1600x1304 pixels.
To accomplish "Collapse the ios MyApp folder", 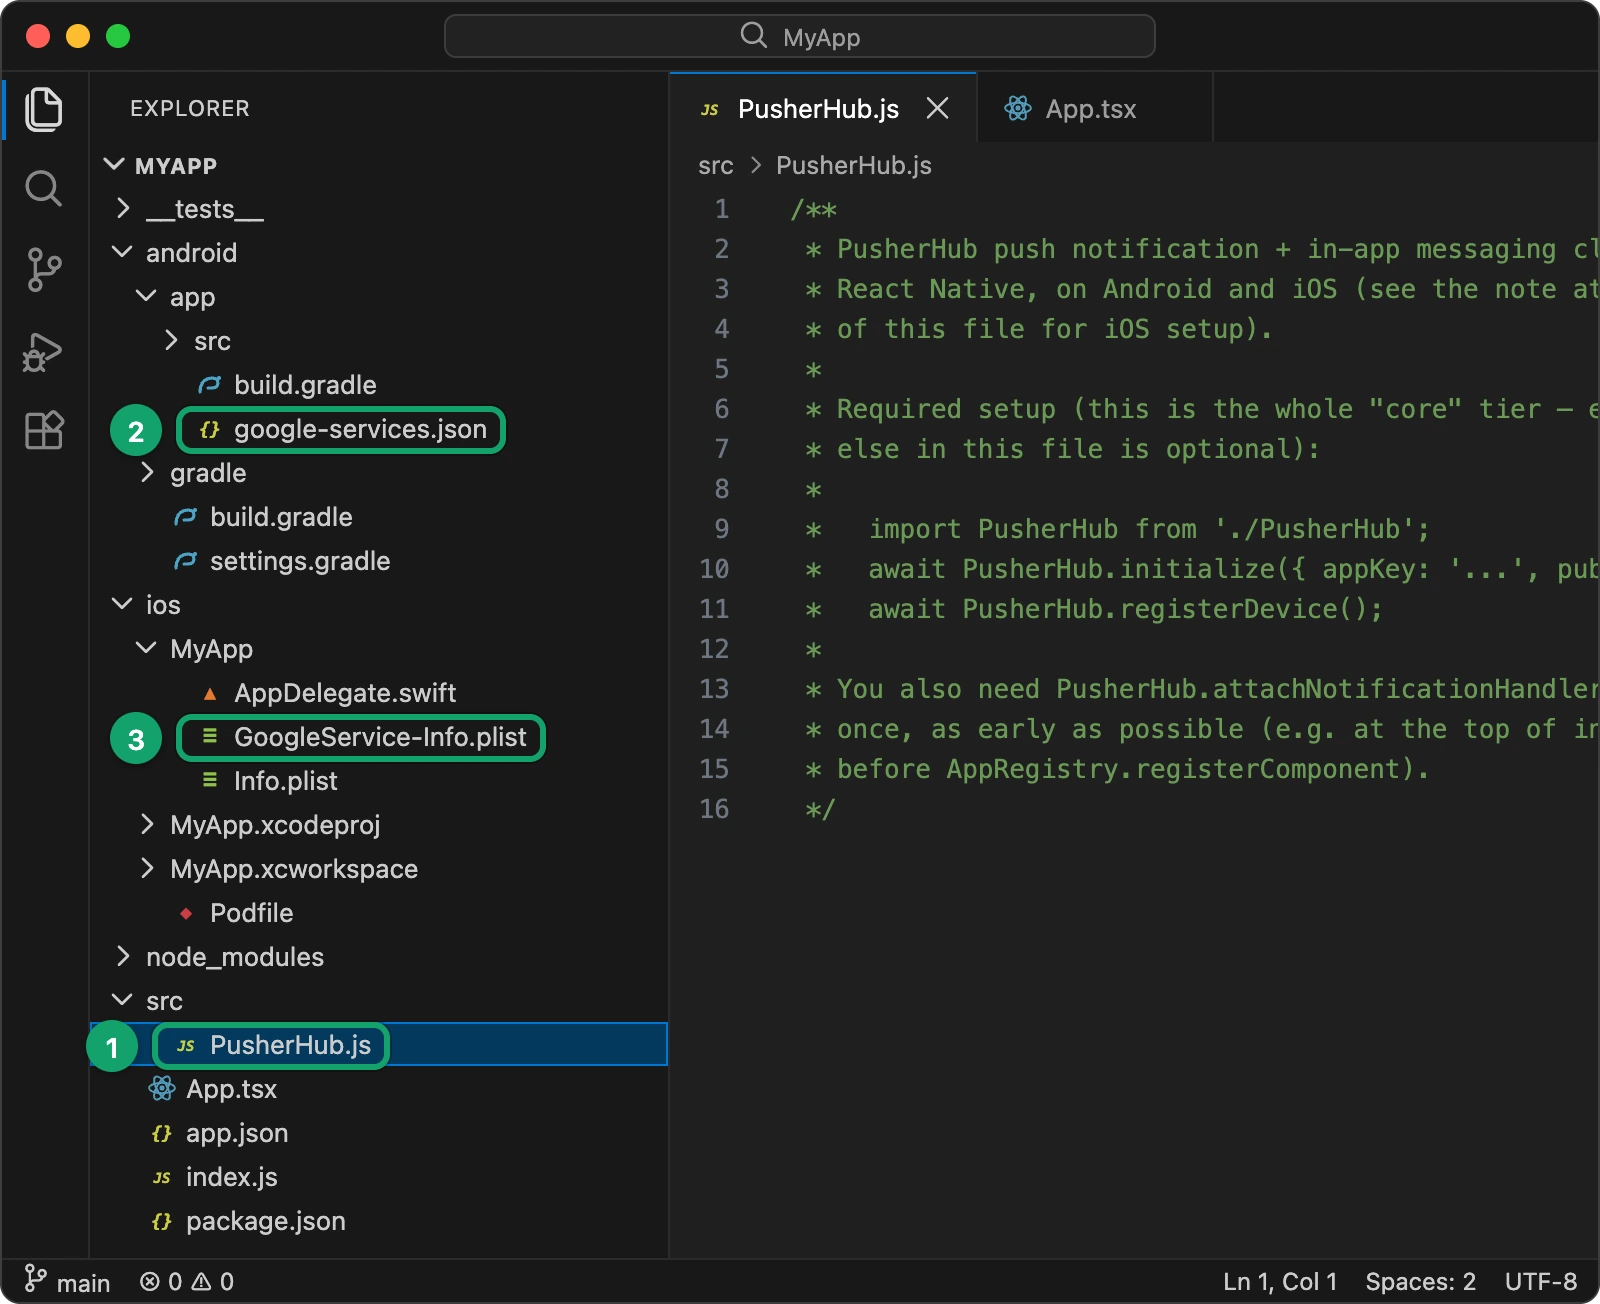I will 146,648.
